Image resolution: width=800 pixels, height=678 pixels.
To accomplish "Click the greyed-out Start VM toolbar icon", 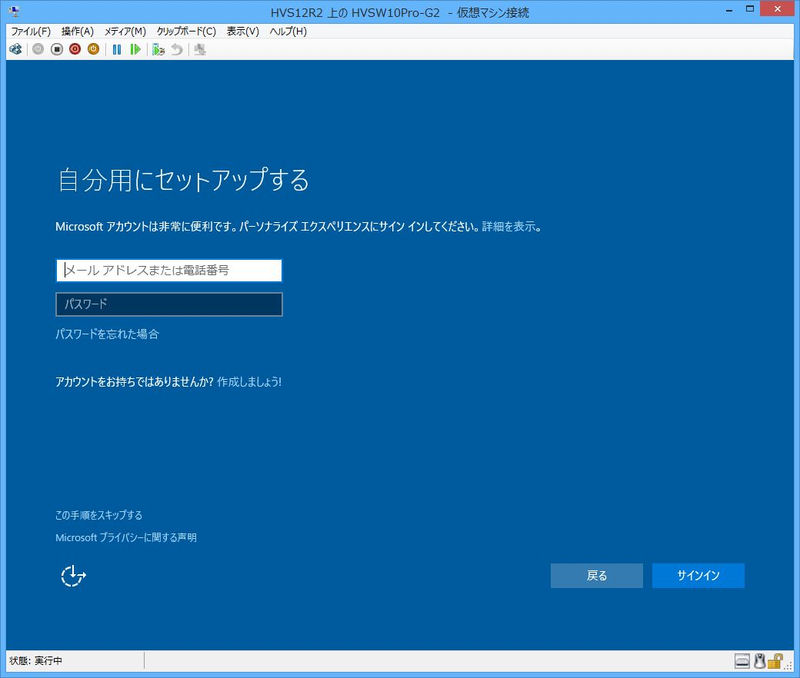I will click(x=38, y=49).
